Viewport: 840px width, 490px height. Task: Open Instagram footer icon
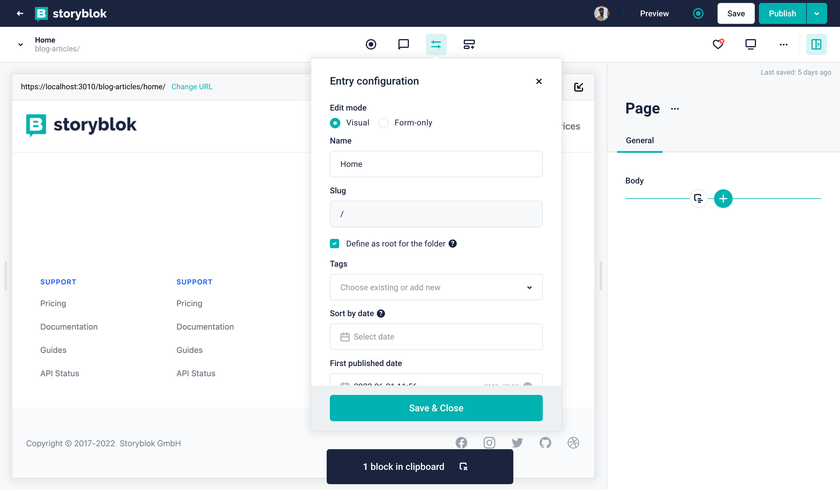[x=489, y=443]
